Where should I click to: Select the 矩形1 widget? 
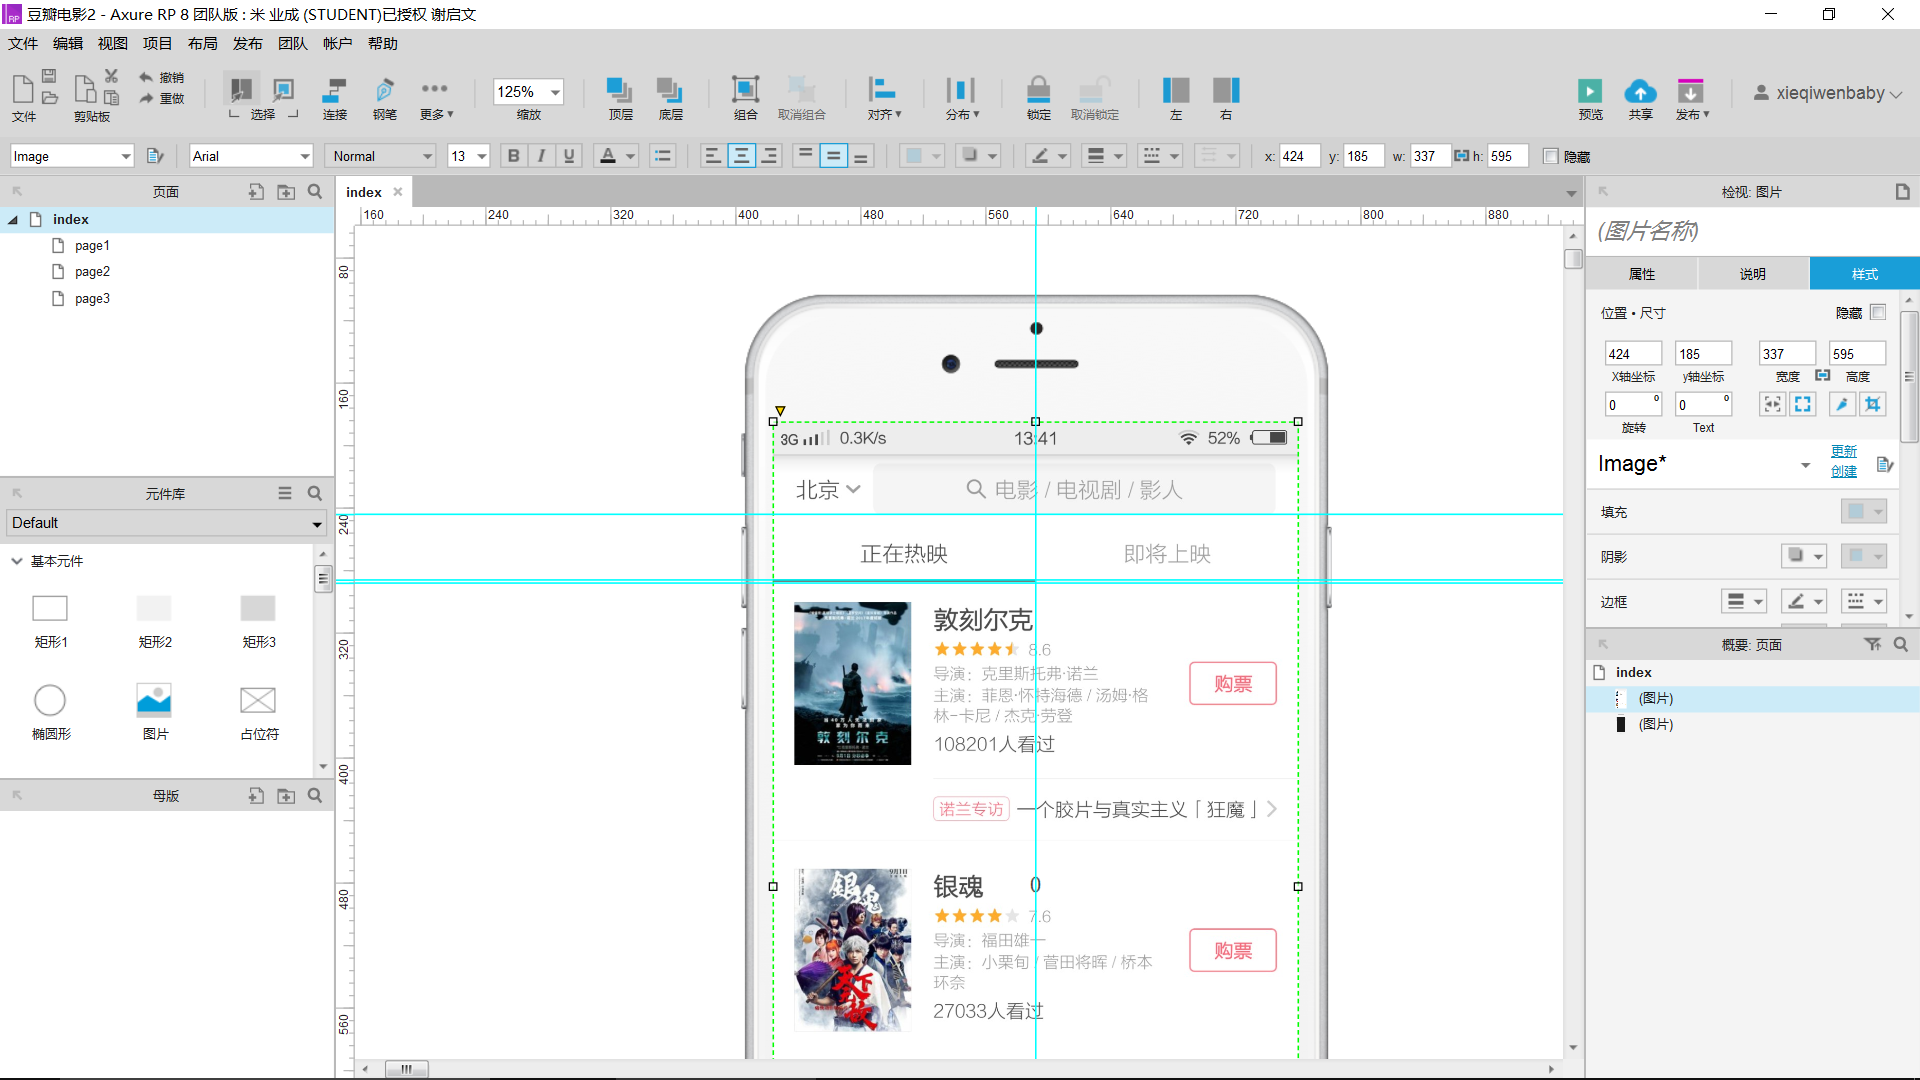pyautogui.click(x=50, y=620)
